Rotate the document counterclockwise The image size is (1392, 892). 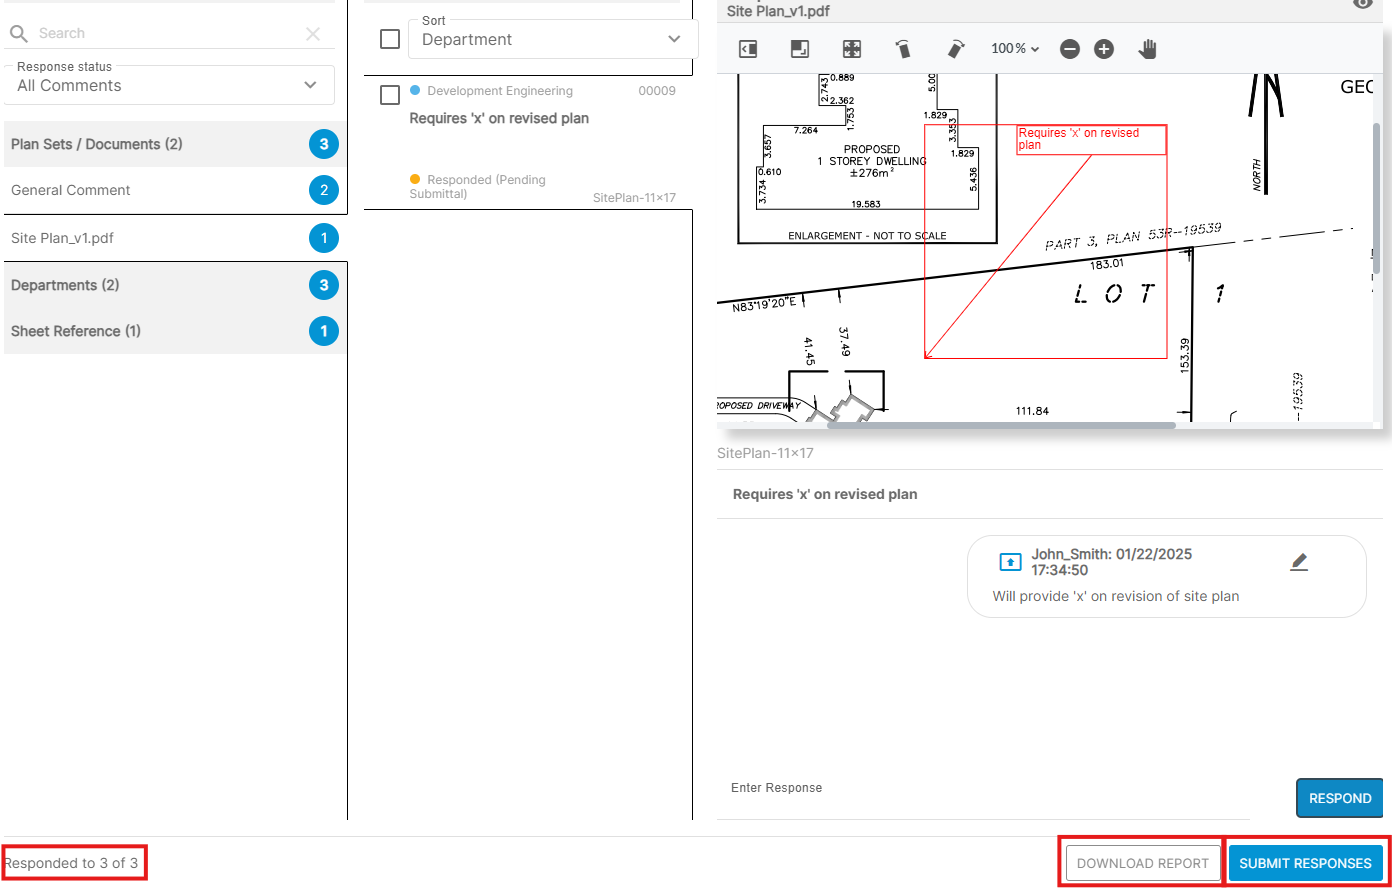pyautogui.click(x=903, y=49)
